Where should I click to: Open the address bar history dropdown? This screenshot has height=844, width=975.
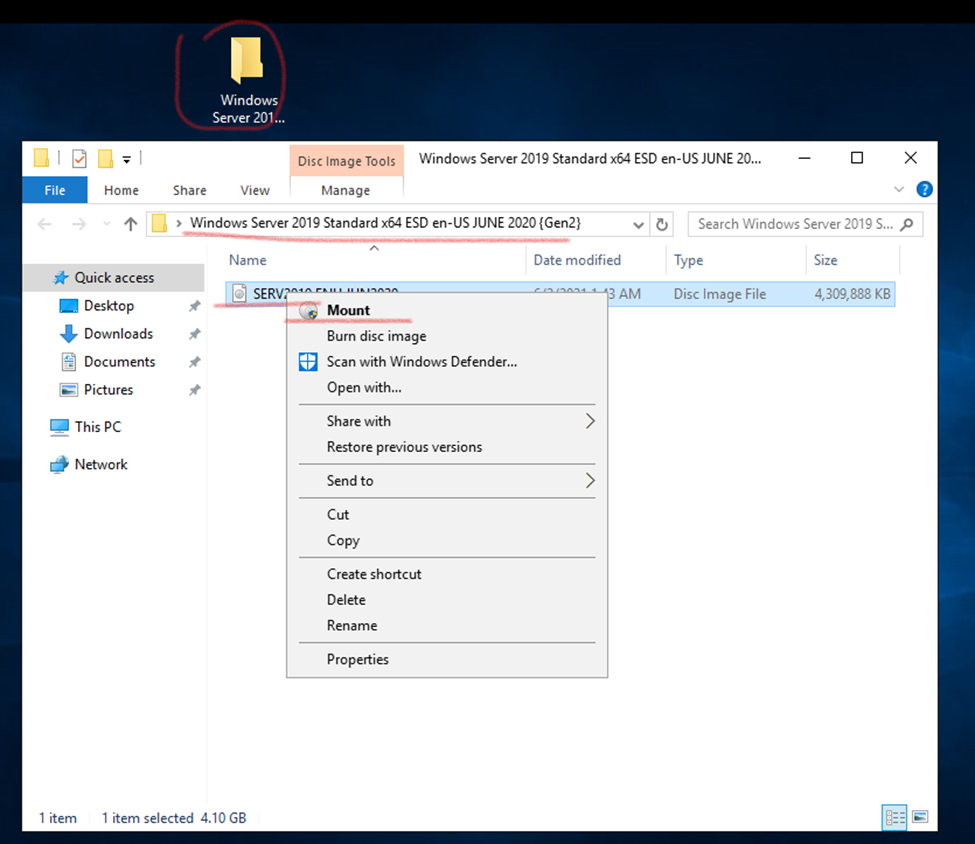(636, 224)
